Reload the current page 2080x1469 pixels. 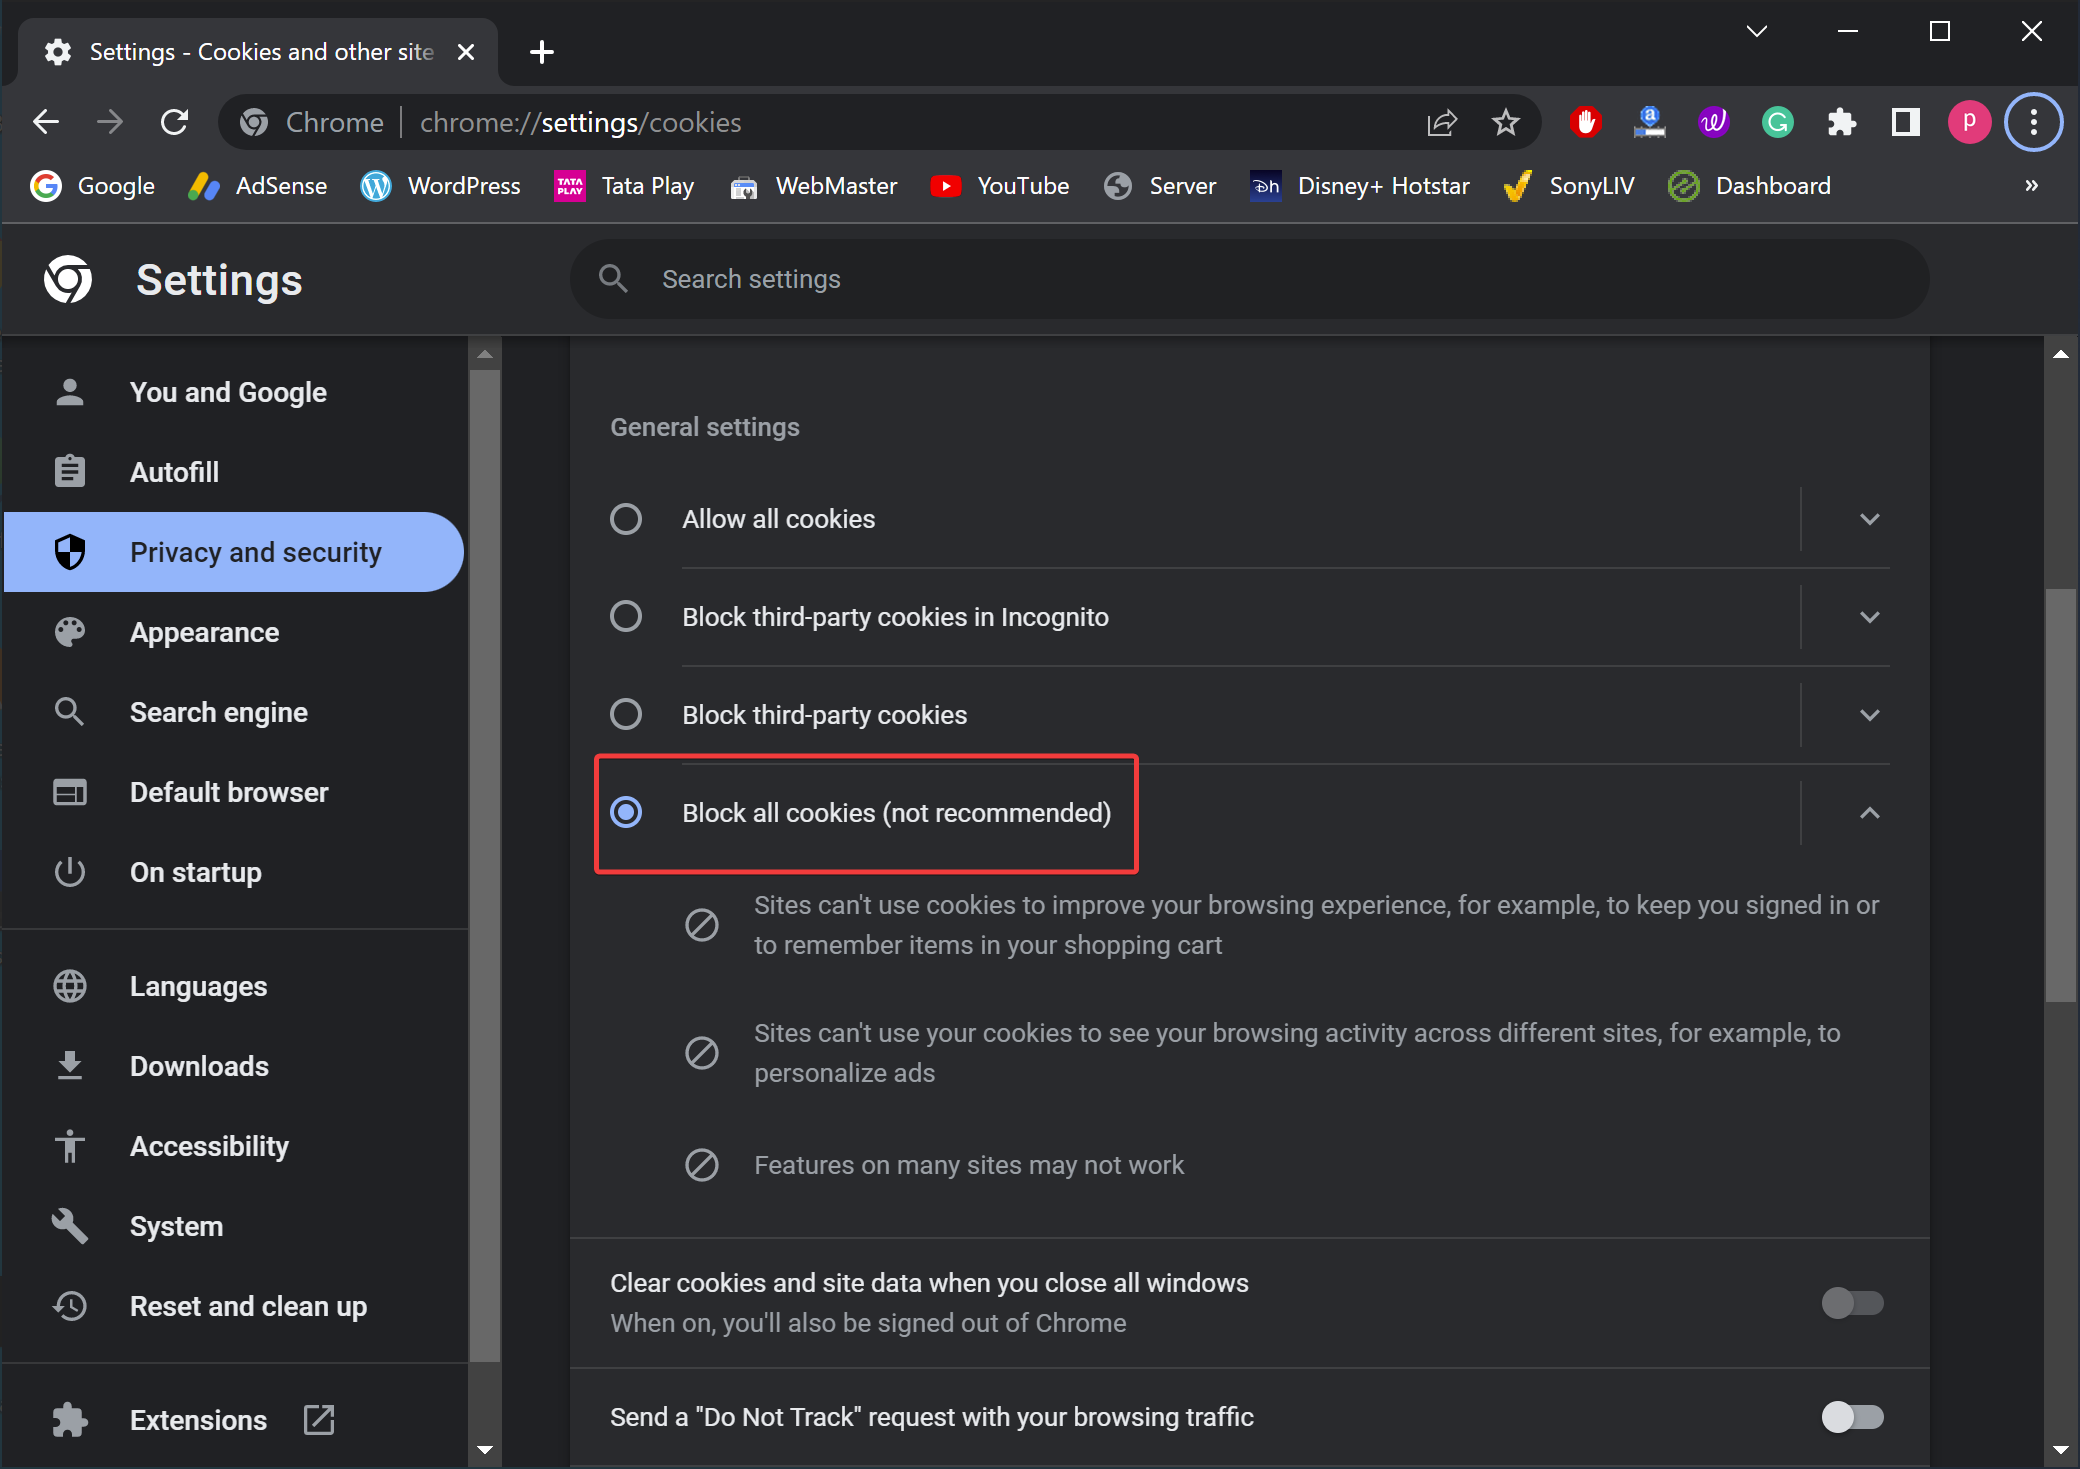pyautogui.click(x=175, y=123)
